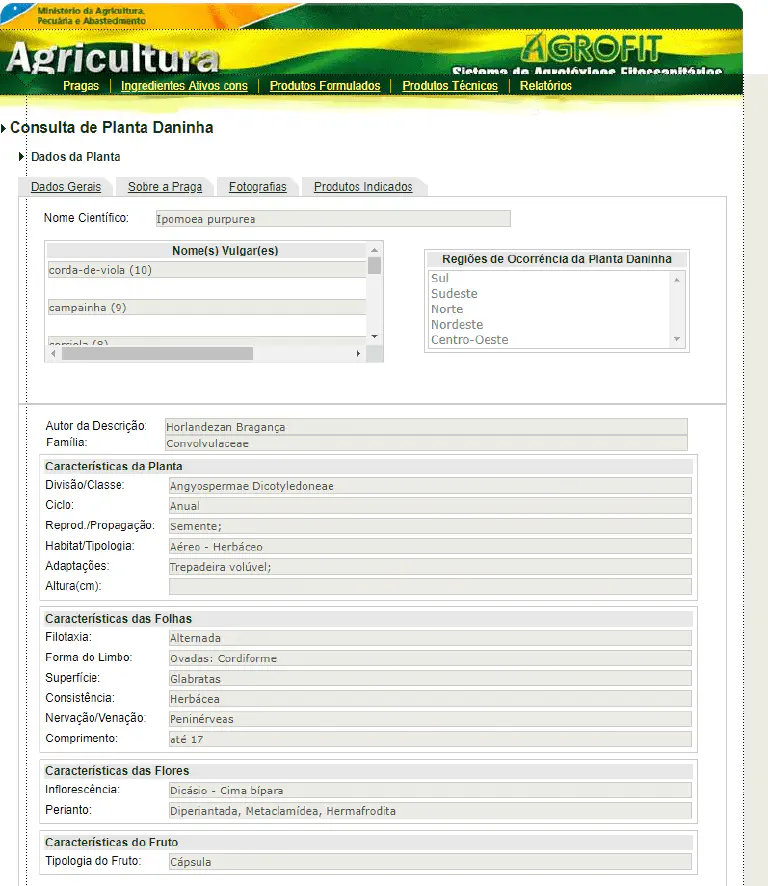Screen dimensions: 768x886
Task: Click the Autor da Descrição field
Action: point(426,427)
